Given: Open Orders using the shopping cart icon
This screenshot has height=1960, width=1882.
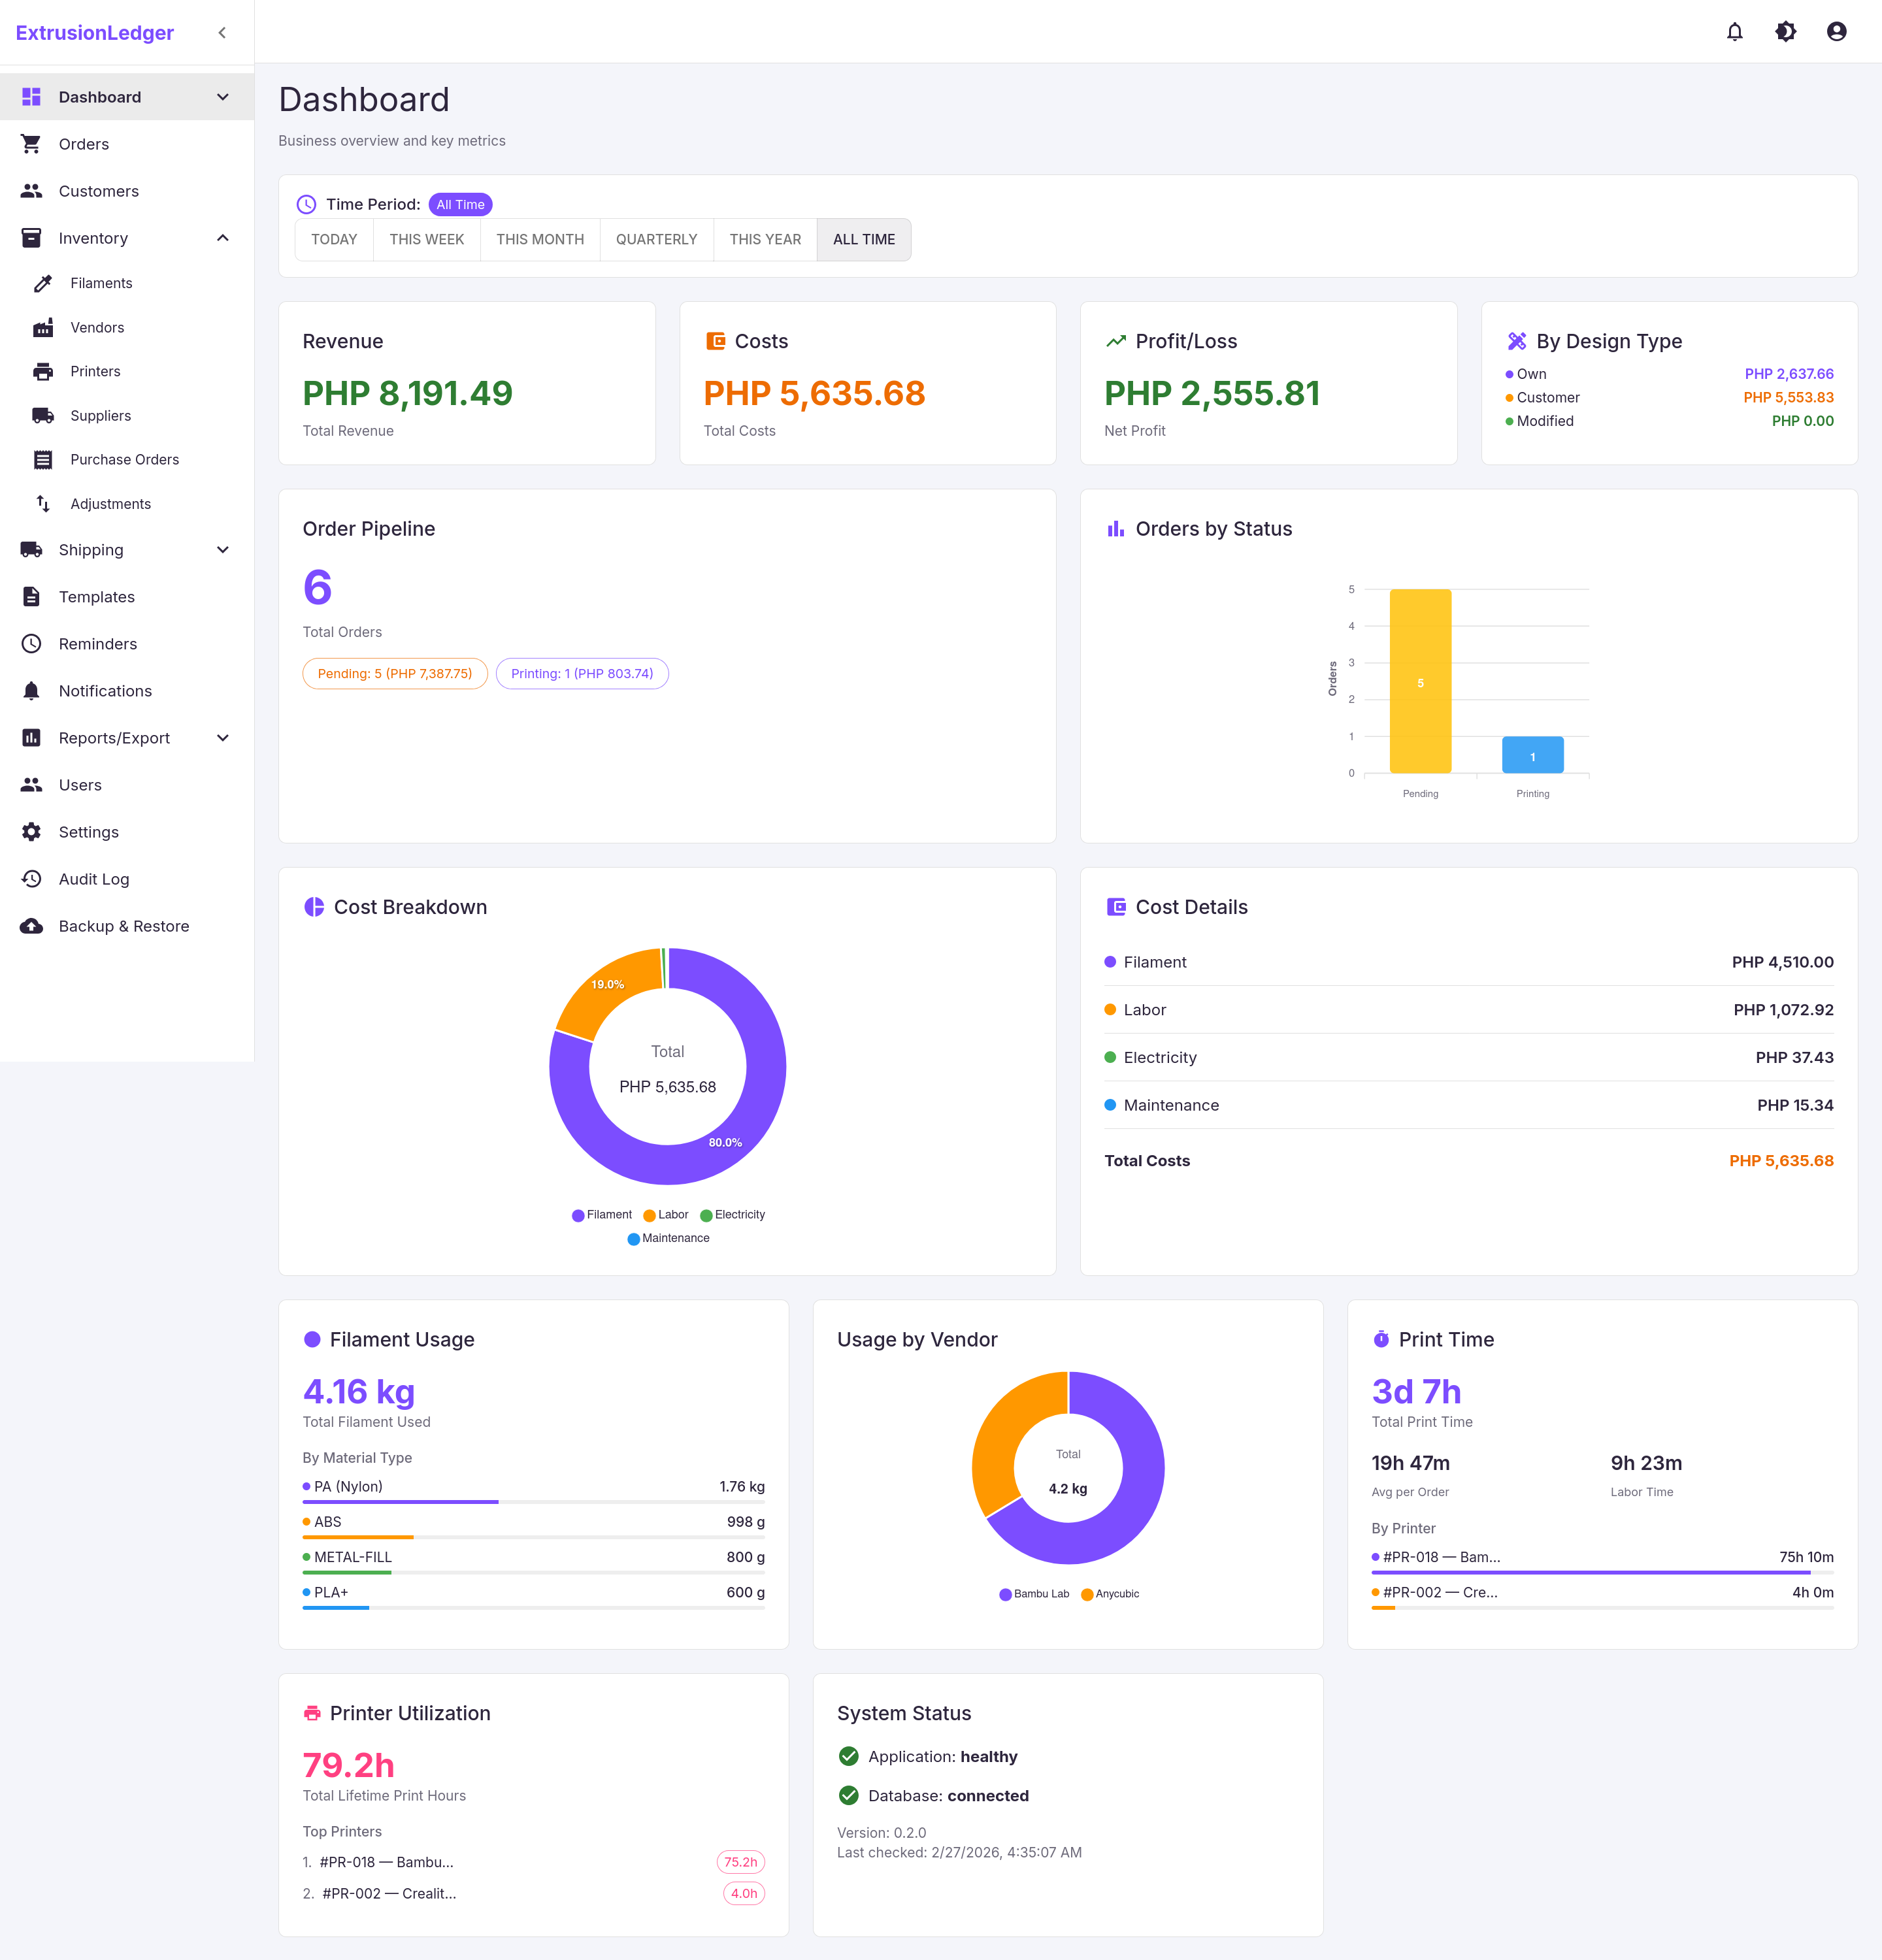Looking at the screenshot, I should [x=32, y=144].
